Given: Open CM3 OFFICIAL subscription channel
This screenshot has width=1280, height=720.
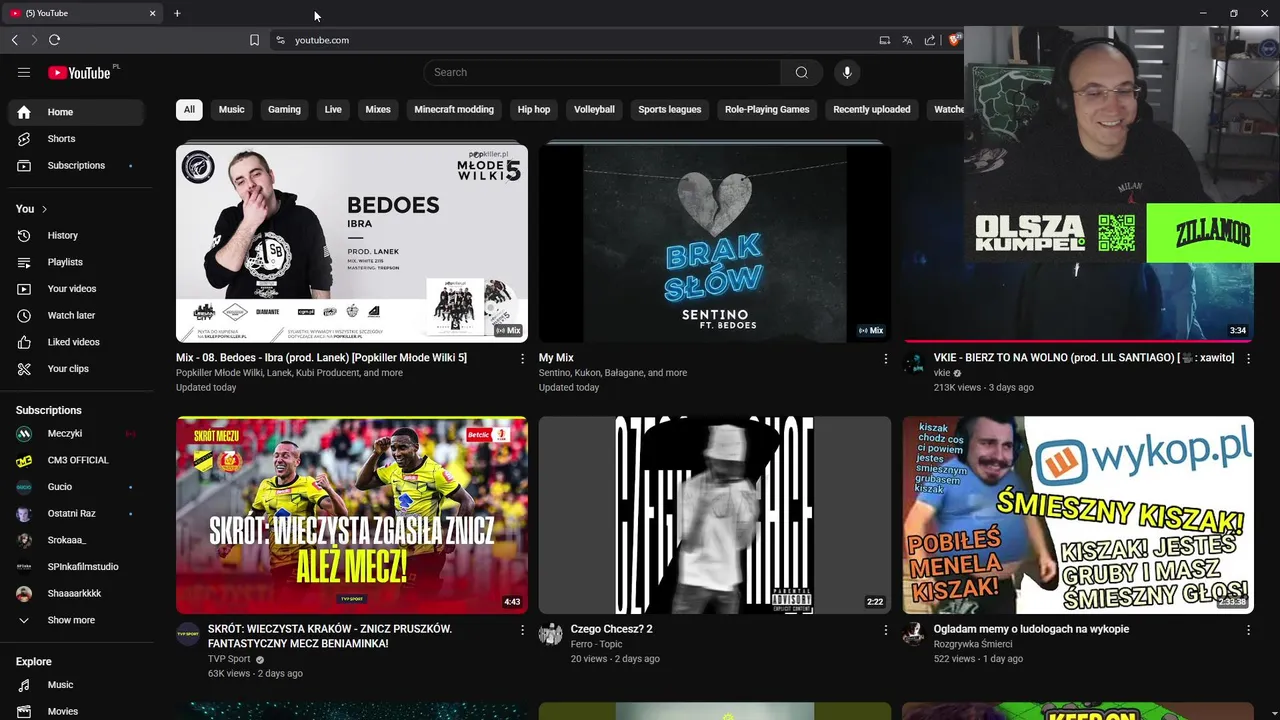Looking at the screenshot, I should click(76, 460).
